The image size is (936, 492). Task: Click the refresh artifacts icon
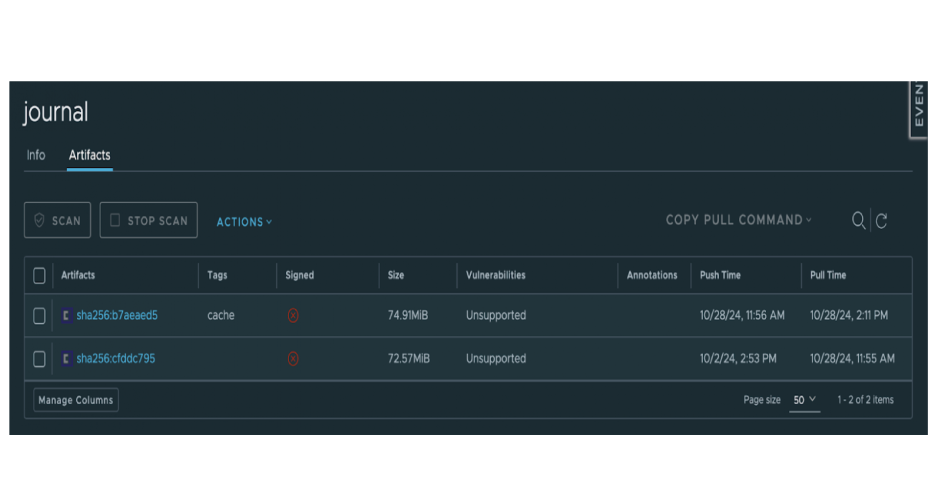881,221
